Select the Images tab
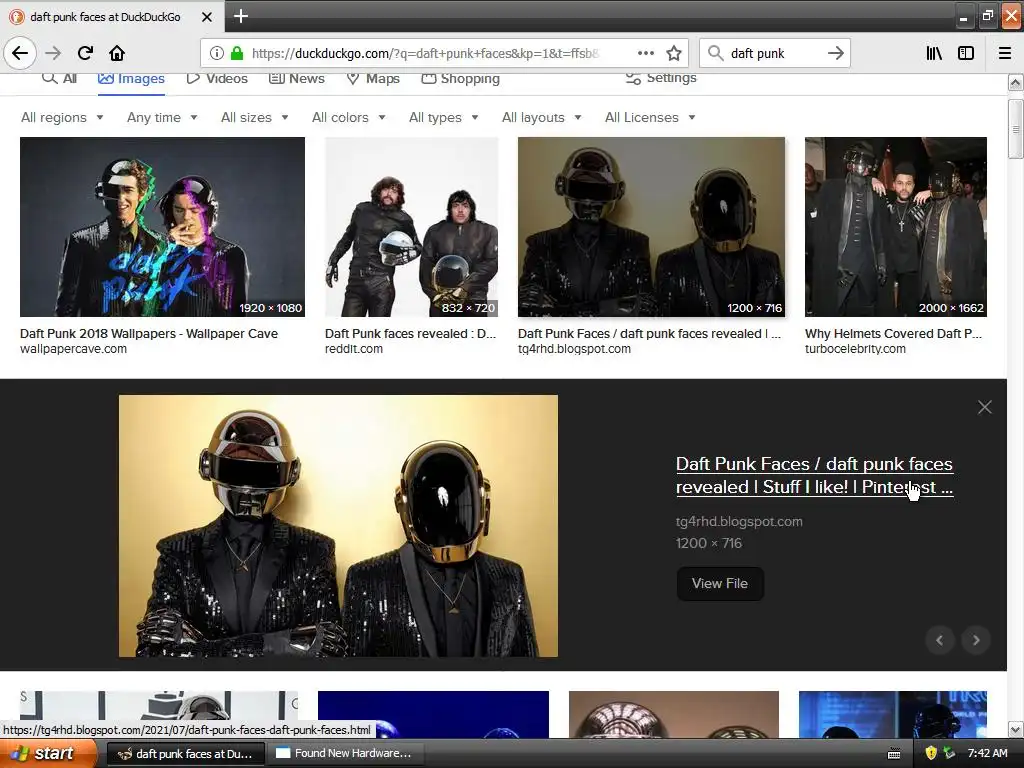Image resolution: width=1024 pixels, height=768 pixels. (x=131, y=79)
